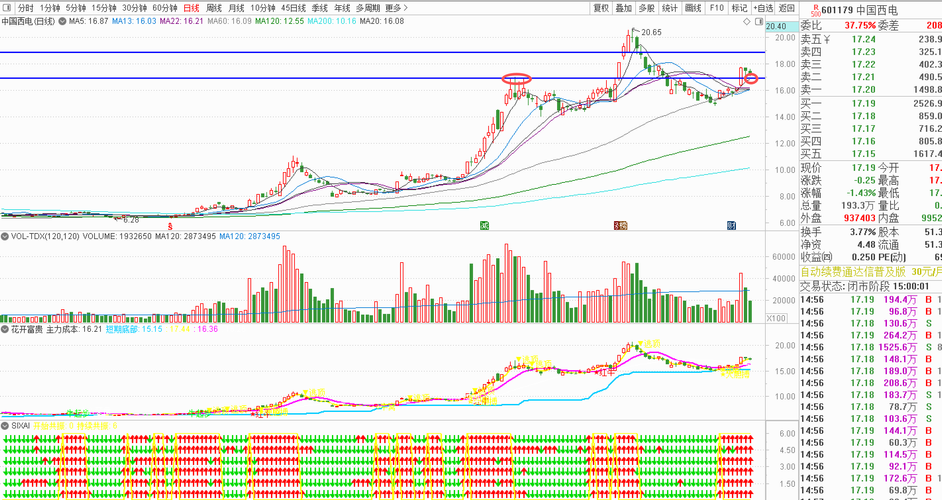Select the 60分钟 period tab
The width and height of the screenshot is (942, 500).
[x=165, y=8]
